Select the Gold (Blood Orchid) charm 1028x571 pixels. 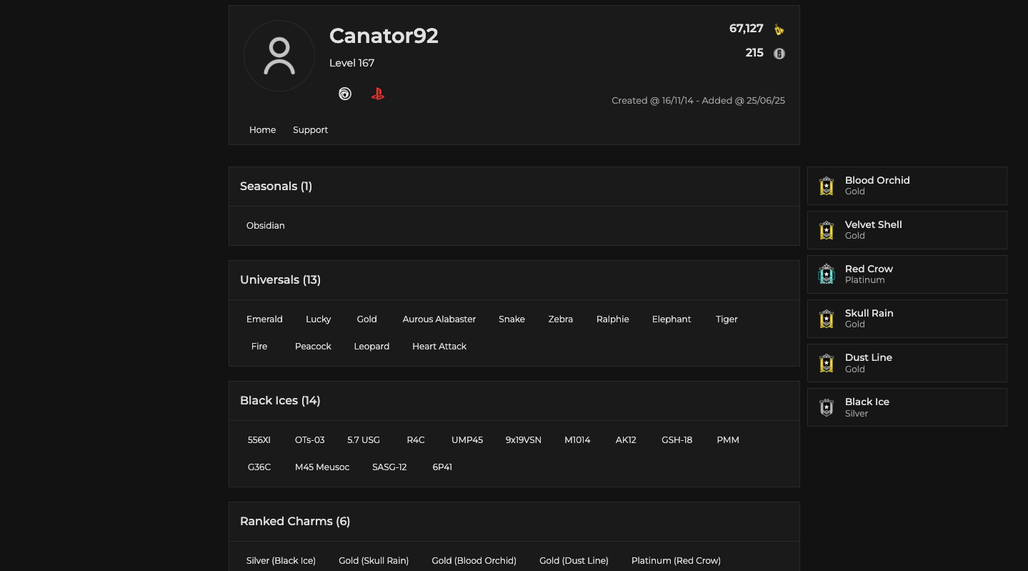tap(474, 561)
